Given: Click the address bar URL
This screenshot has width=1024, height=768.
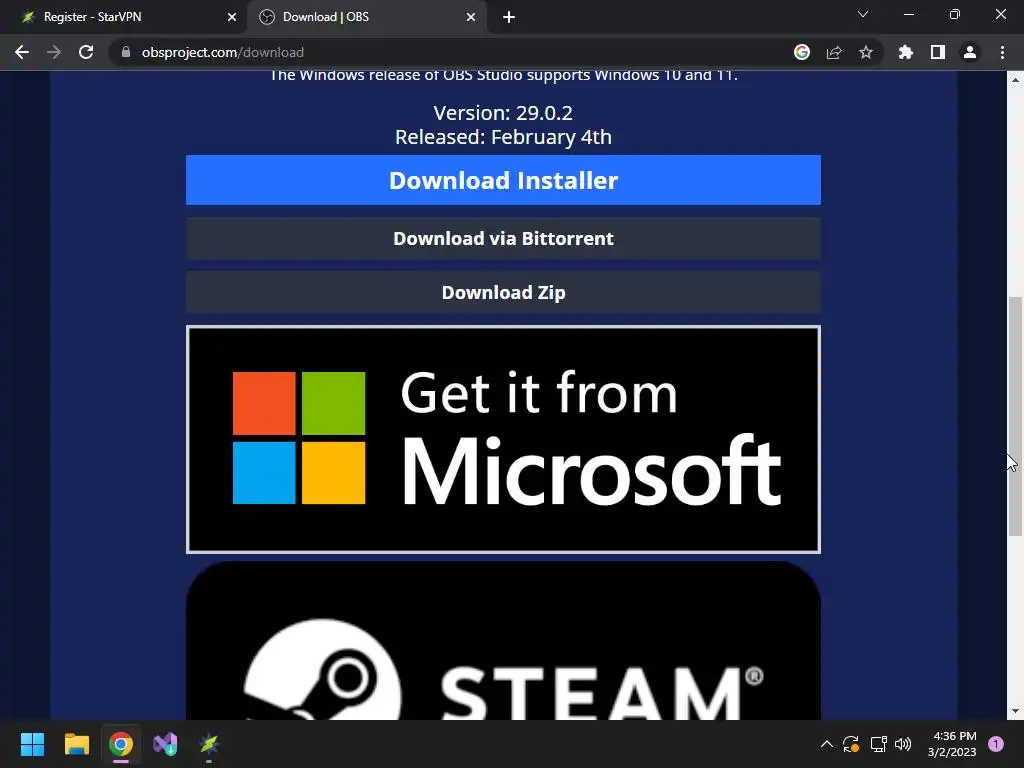Looking at the screenshot, I should tap(223, 52).
